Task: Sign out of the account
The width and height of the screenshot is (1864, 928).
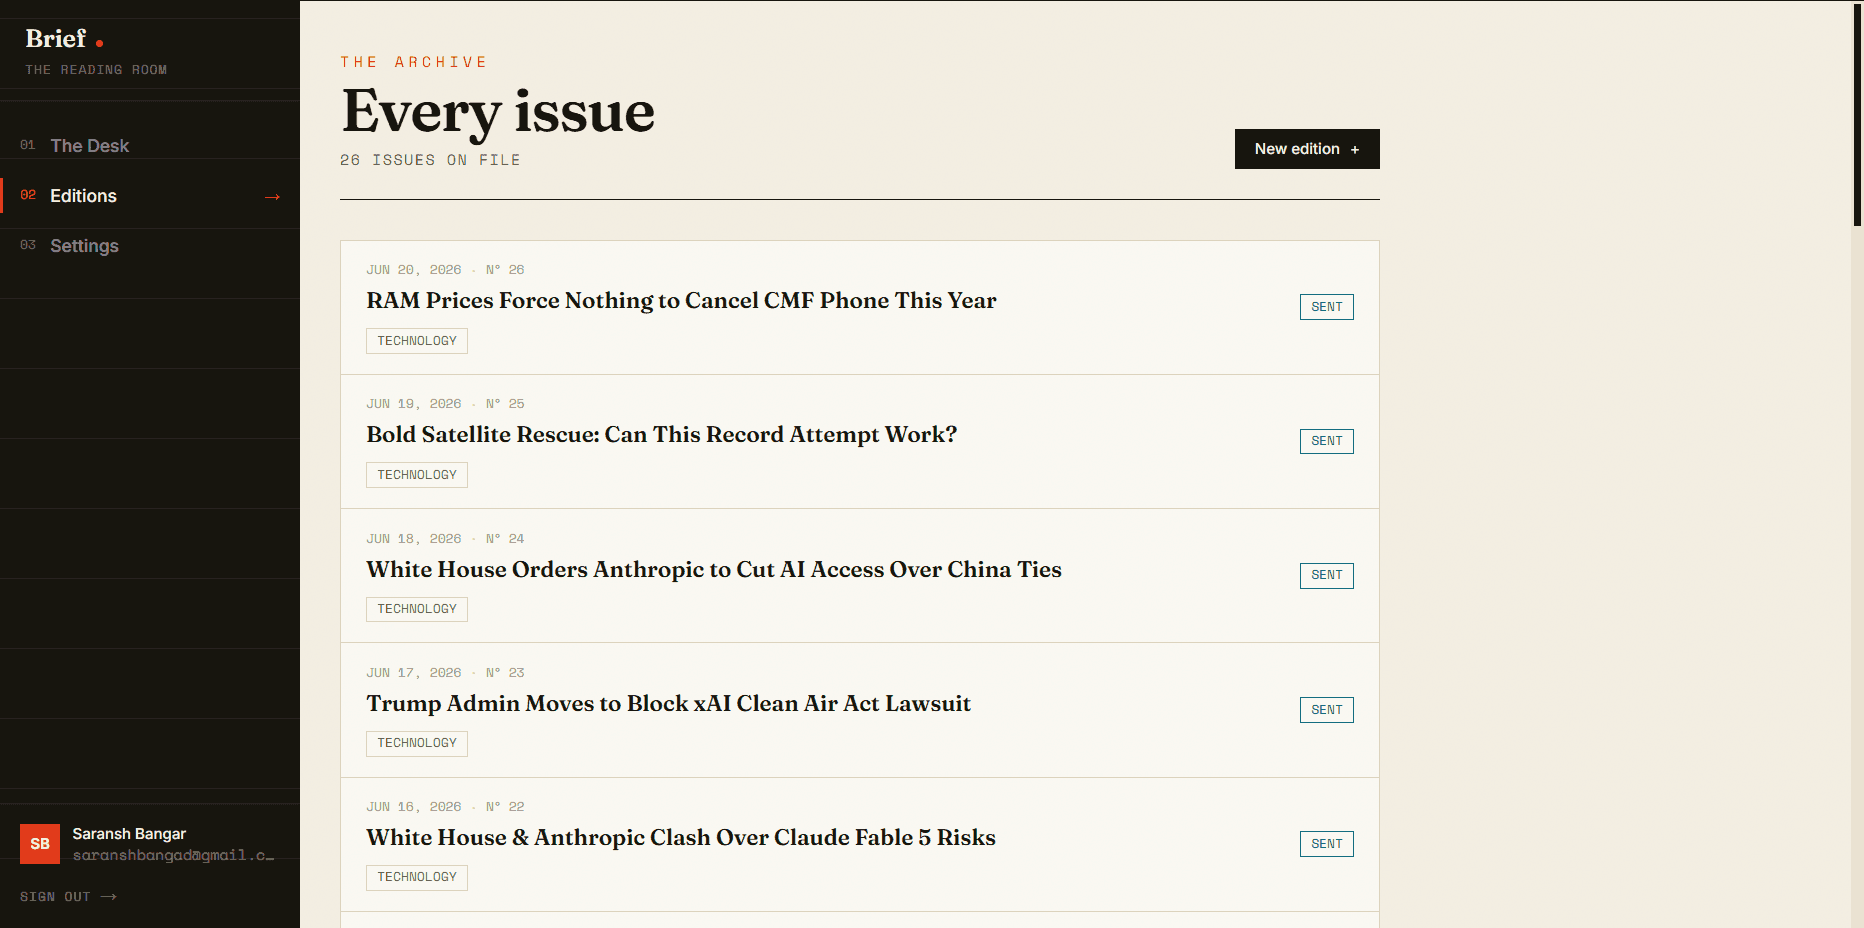Action: 68,897
